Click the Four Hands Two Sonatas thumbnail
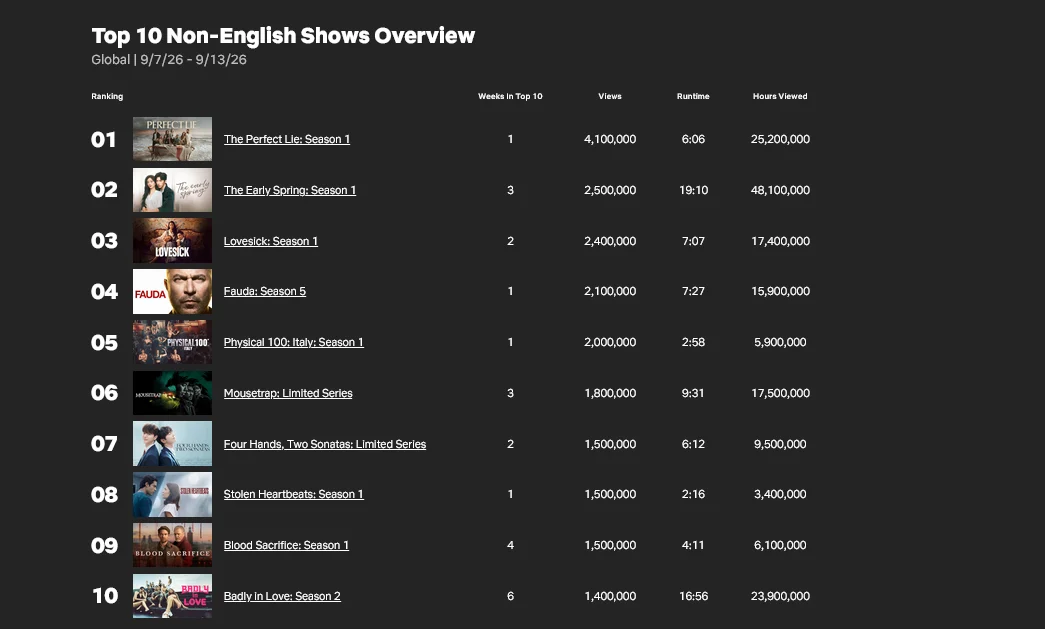The width and height of the screenshot is (1045, 630). pos(173,443)
